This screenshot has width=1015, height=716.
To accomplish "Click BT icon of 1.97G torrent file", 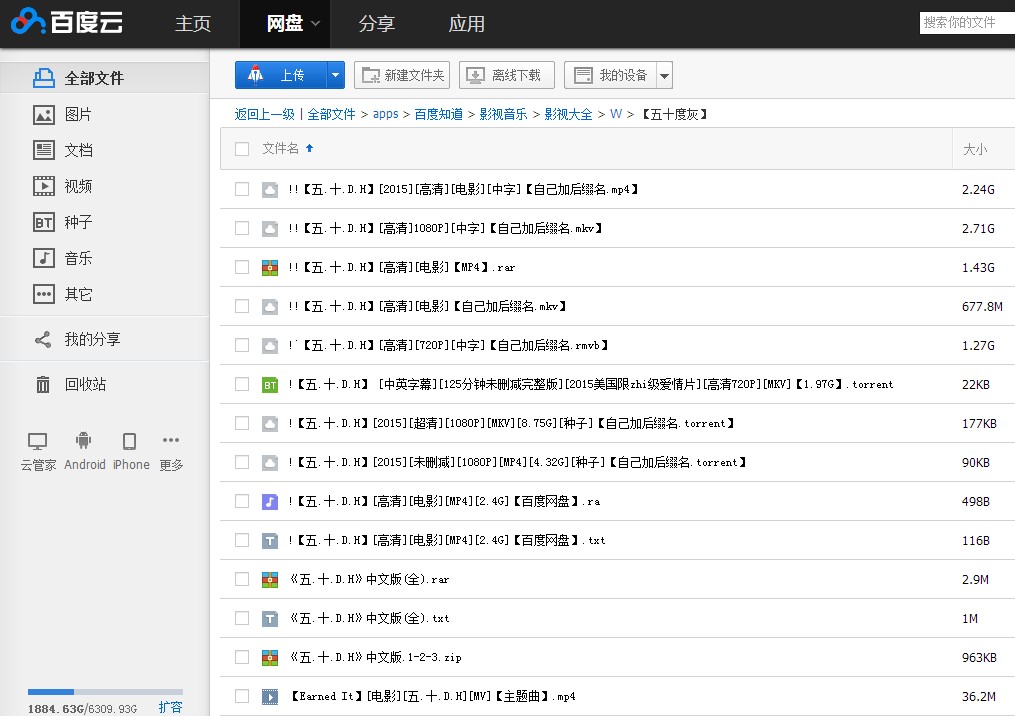I will click(270, 385).
